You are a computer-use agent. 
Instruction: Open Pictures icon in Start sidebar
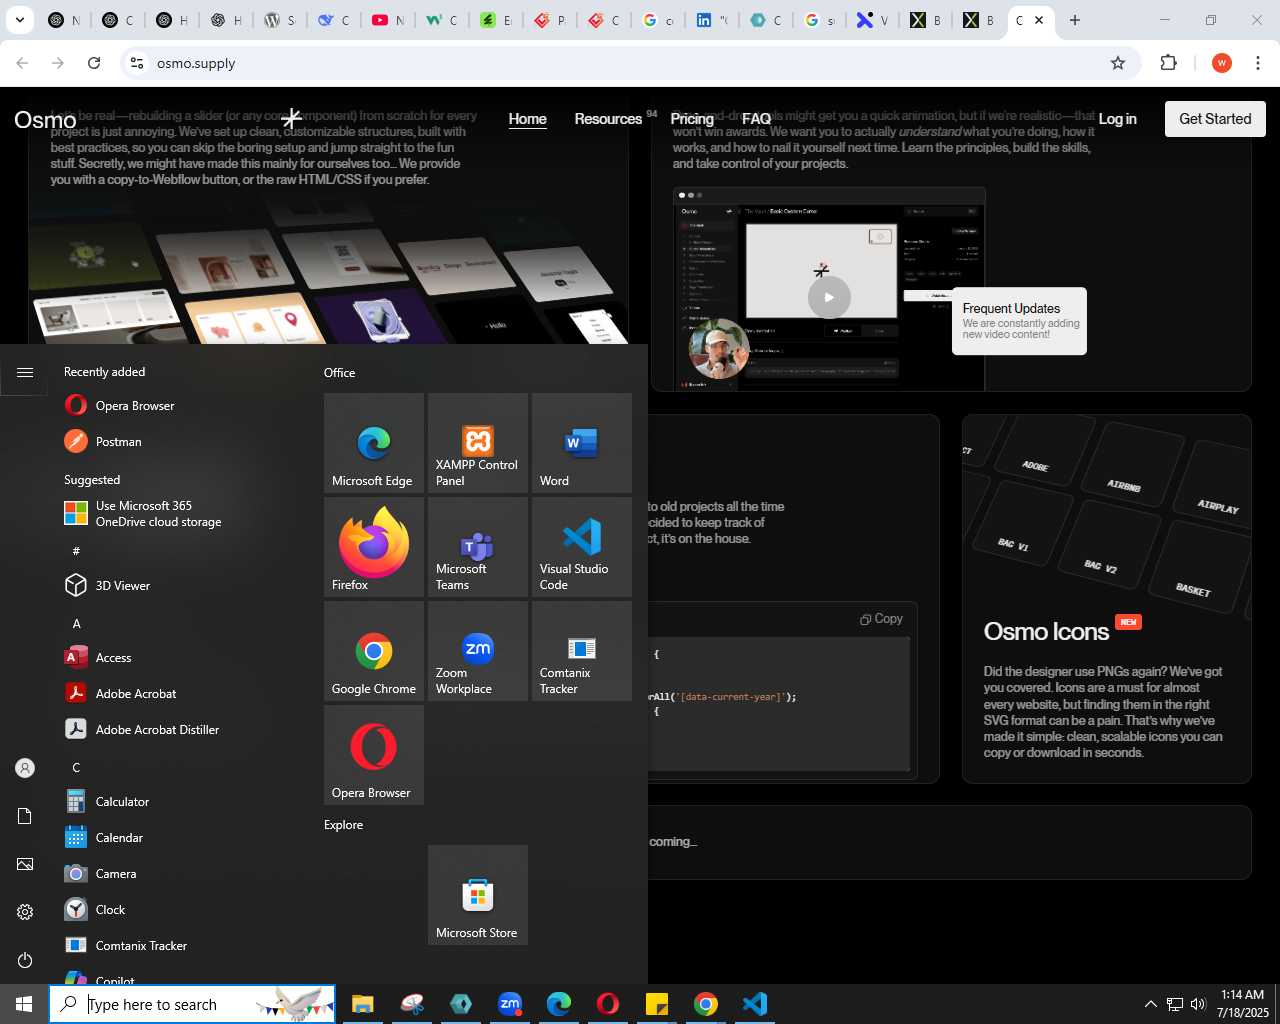tap(25, 864)
